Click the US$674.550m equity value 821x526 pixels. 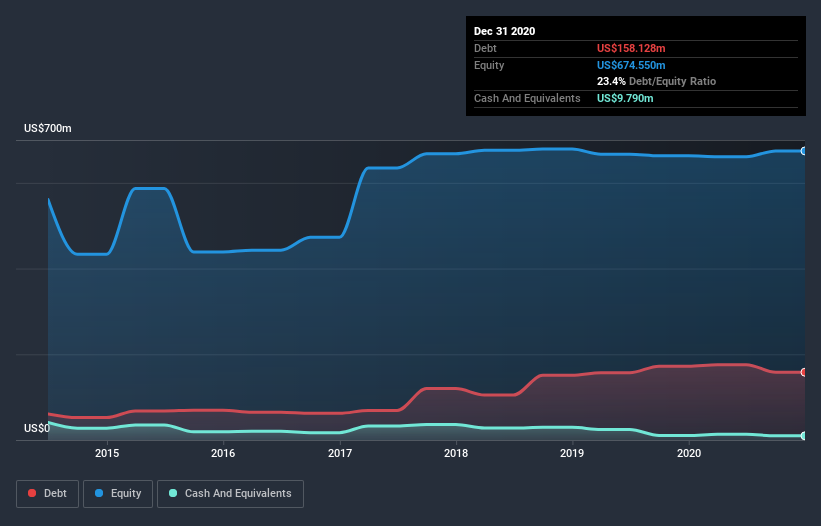pyautogui.click(x=631, y=65)
